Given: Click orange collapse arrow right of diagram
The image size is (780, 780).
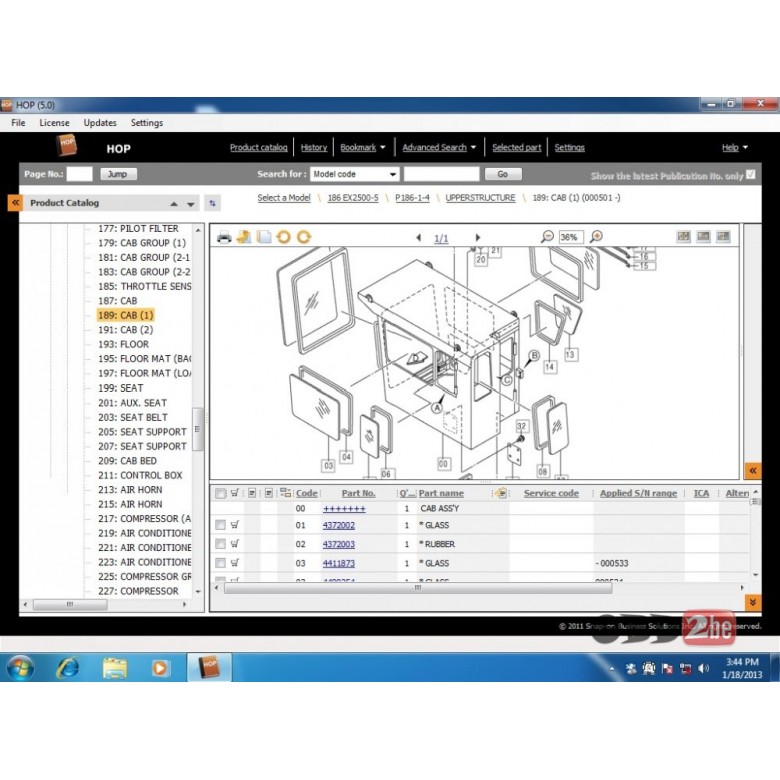Looking at the screenshot, I should point(753,471).
